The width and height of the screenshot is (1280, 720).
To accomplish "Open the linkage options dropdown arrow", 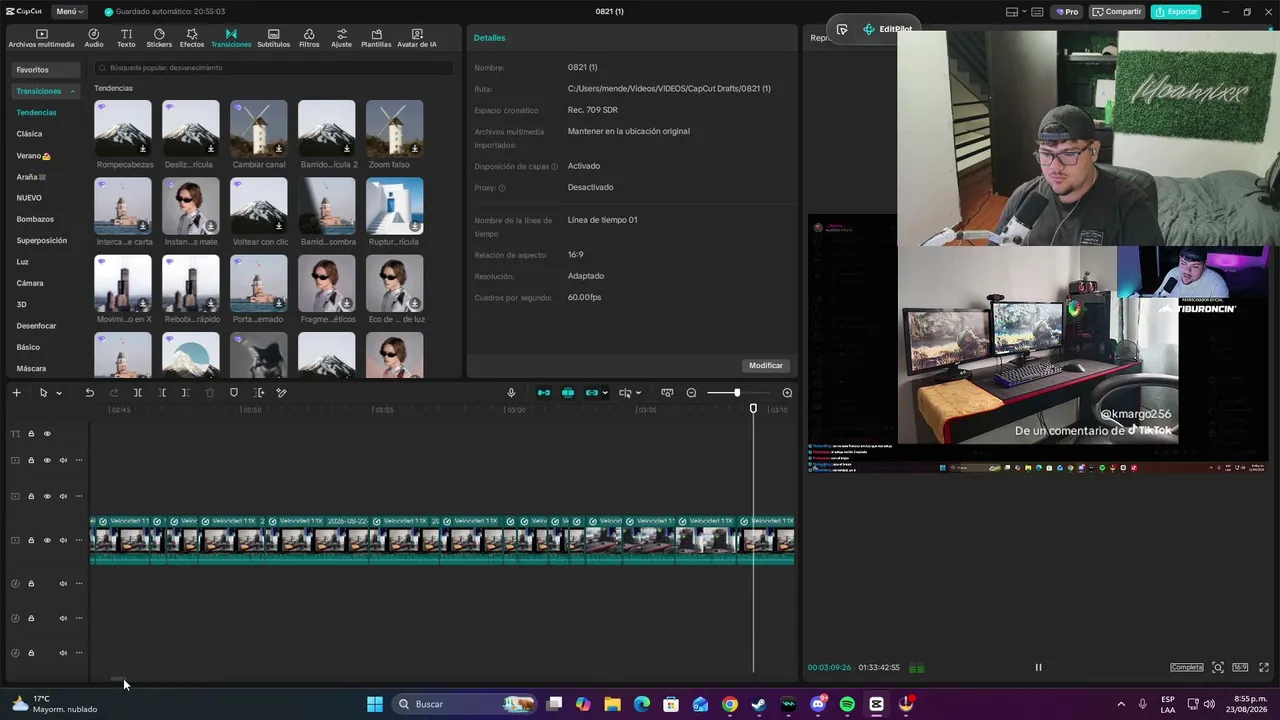I will pos(605,393).
